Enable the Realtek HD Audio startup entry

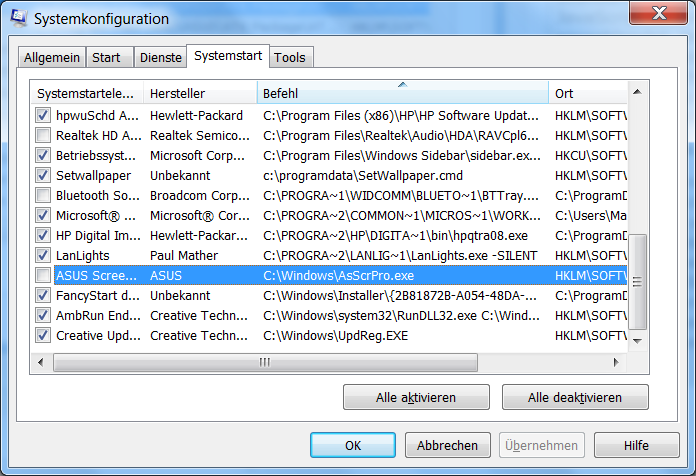[43, 136]
